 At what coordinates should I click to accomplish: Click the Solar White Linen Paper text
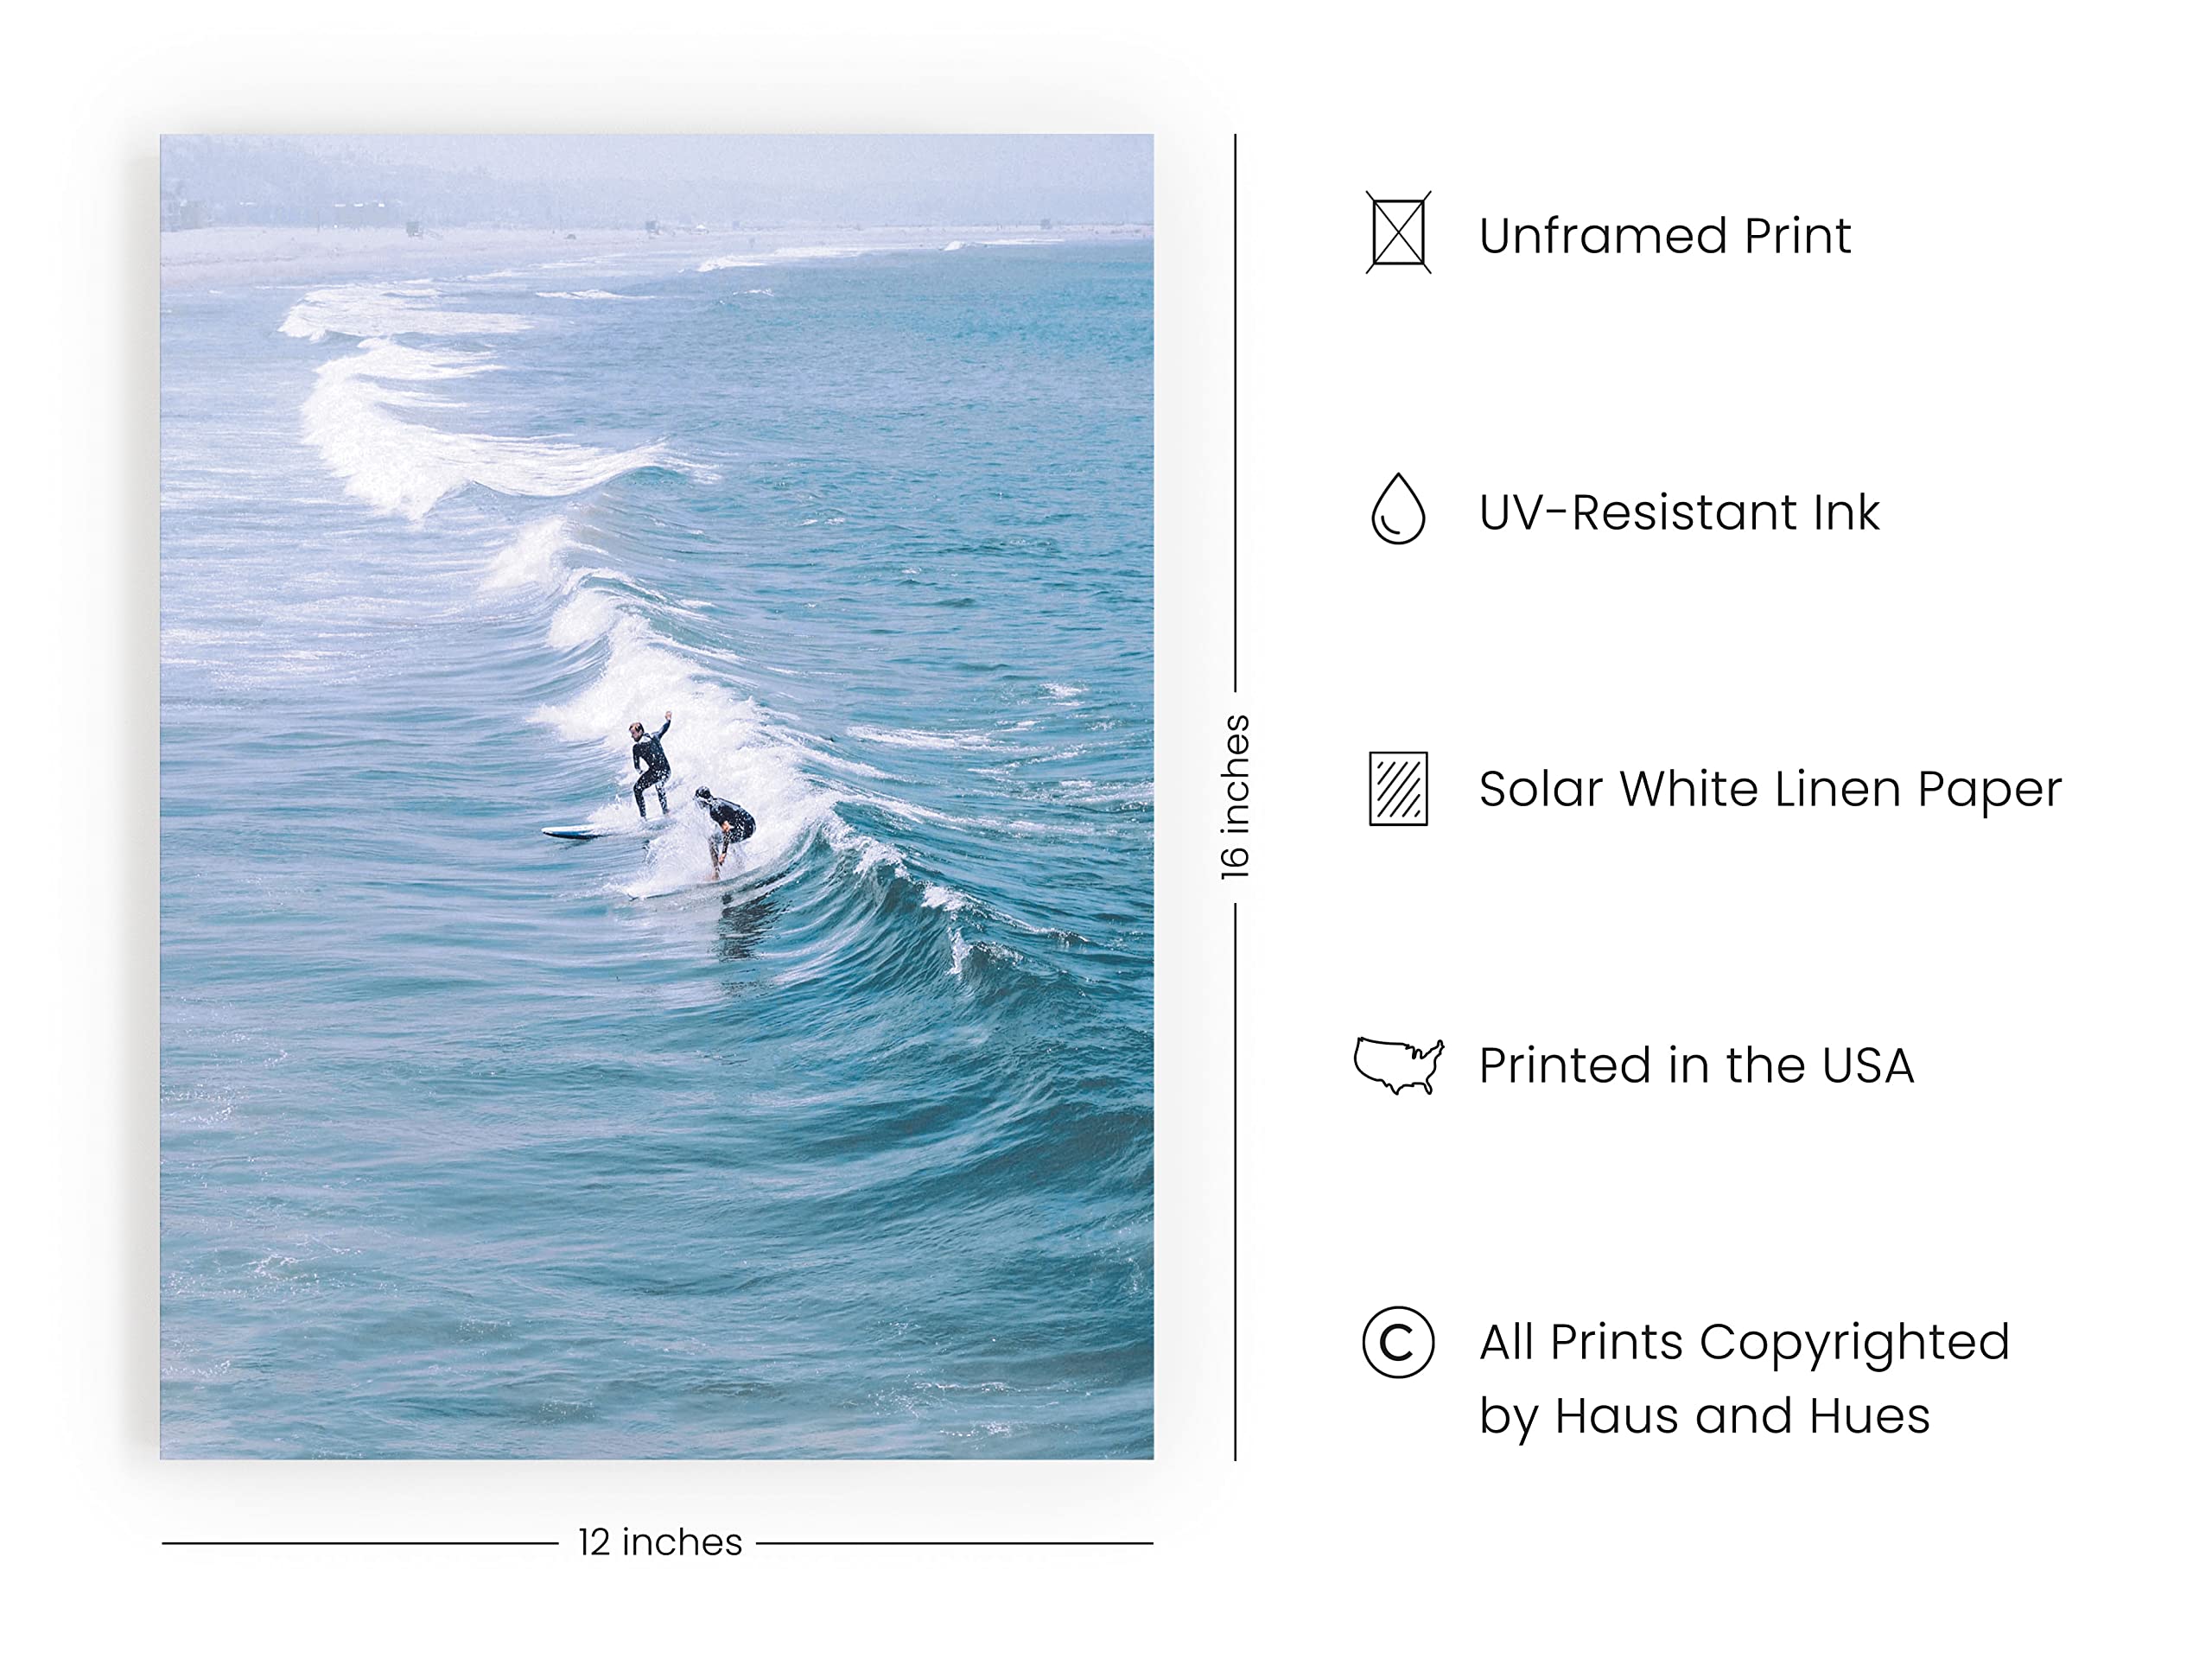click(1770, 789)
